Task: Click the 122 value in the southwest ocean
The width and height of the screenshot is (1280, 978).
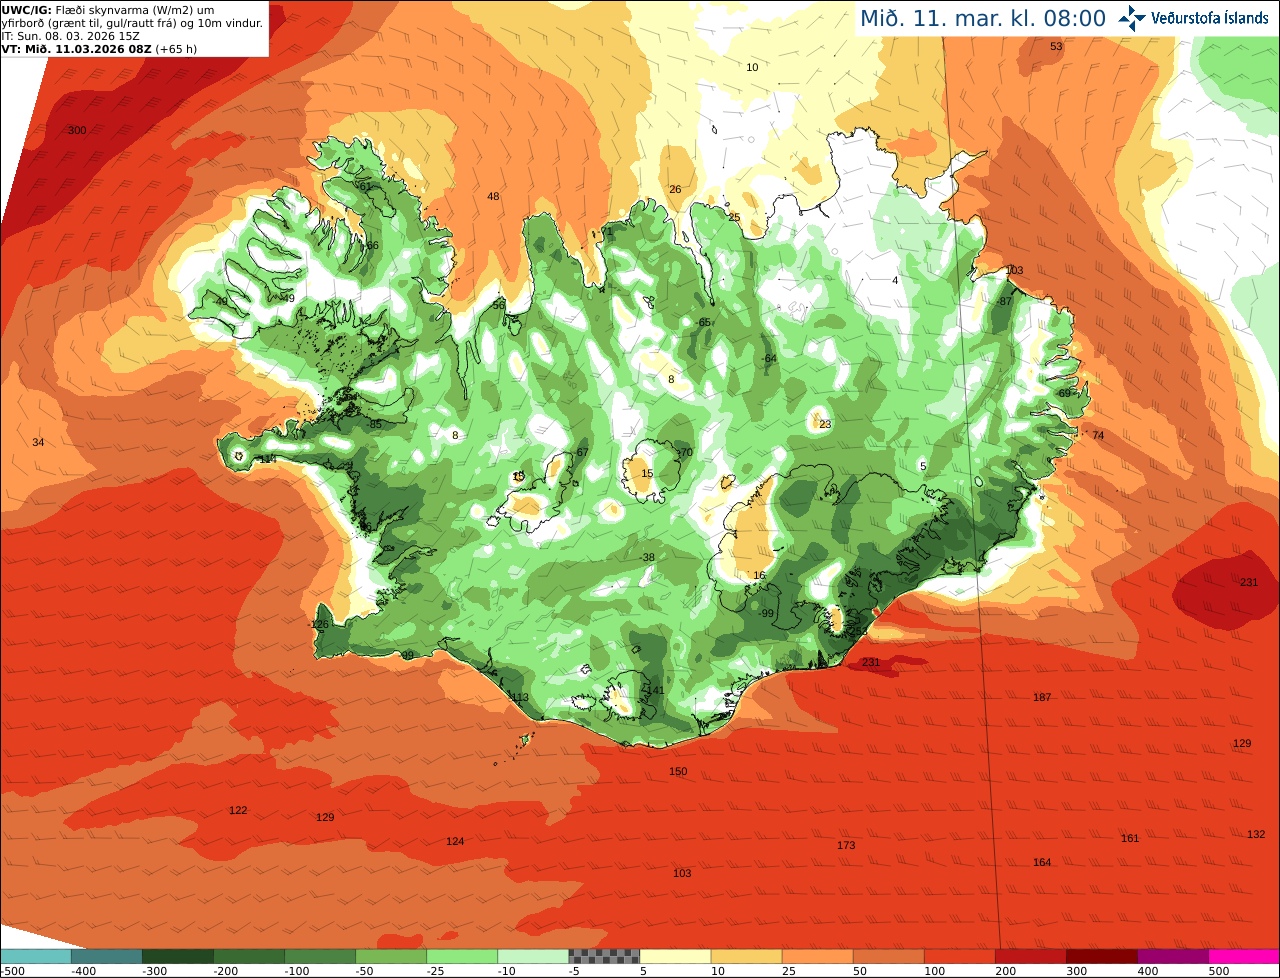Action: coord(238,811)
